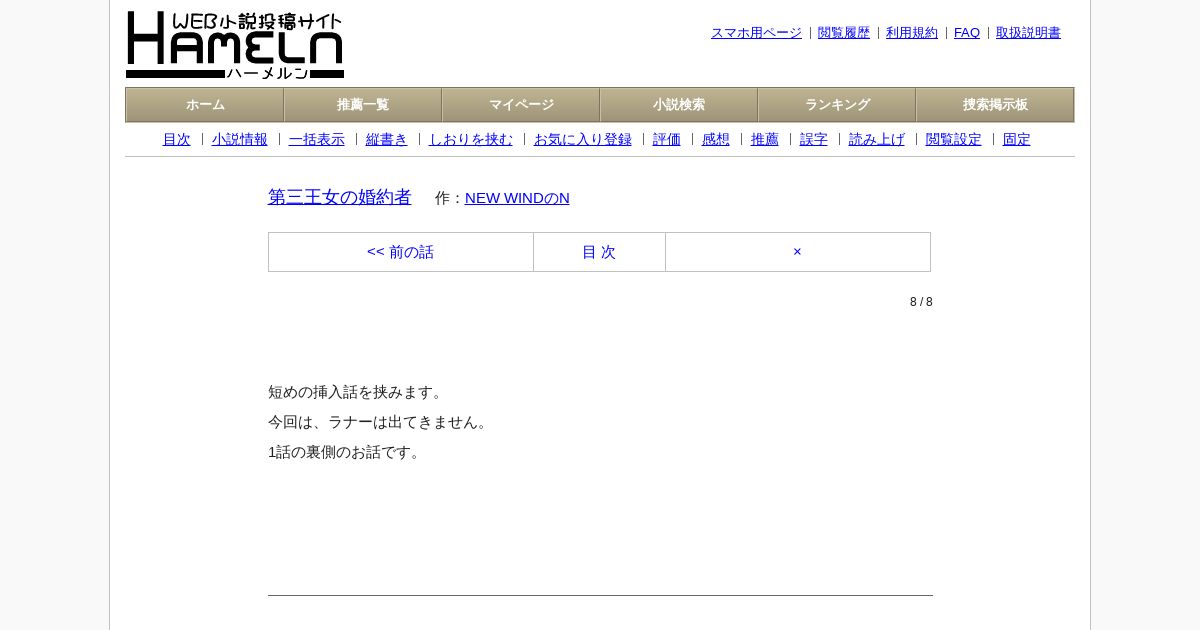Click the line 短めの挿入話を挟みます。
Image resolution: width=1200 pixels, height=630 pixels.
click(358, 392)
